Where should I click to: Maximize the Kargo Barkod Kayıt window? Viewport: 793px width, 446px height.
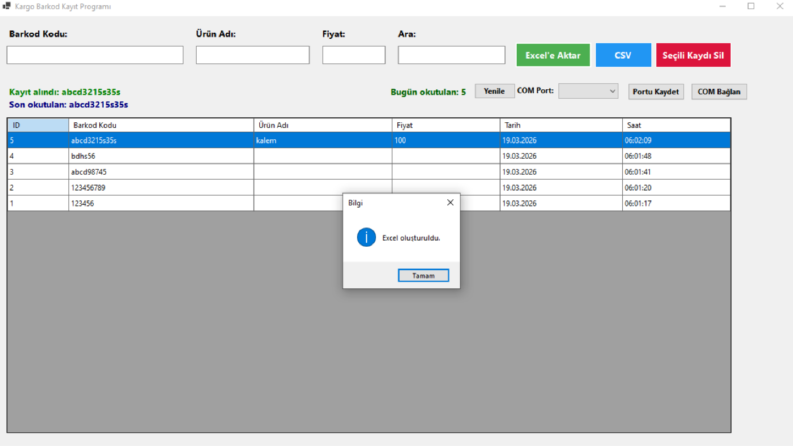[x=751, y=6]
